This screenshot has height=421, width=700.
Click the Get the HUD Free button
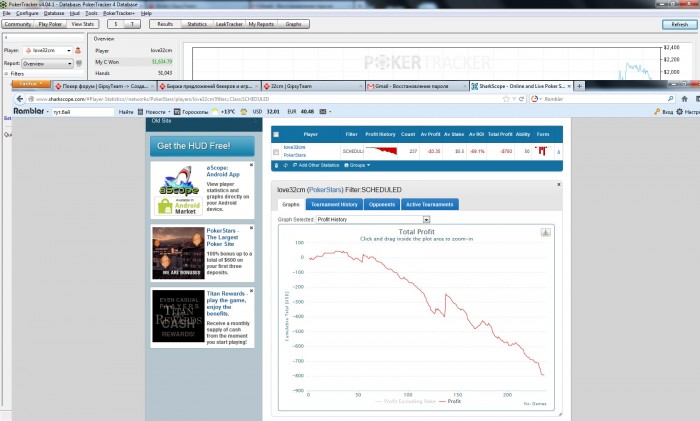point(202,146)
